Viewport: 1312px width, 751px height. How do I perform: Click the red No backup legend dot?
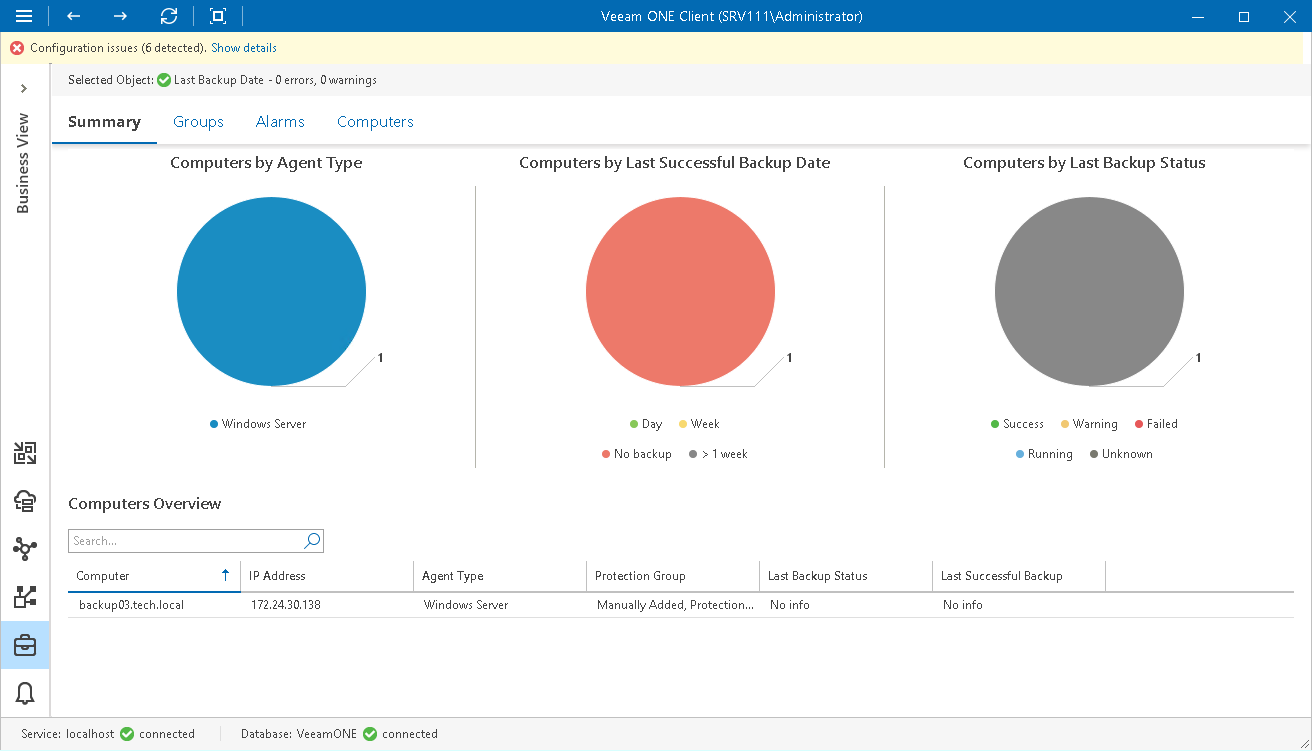pyautogui.click(x=606, y=454)
